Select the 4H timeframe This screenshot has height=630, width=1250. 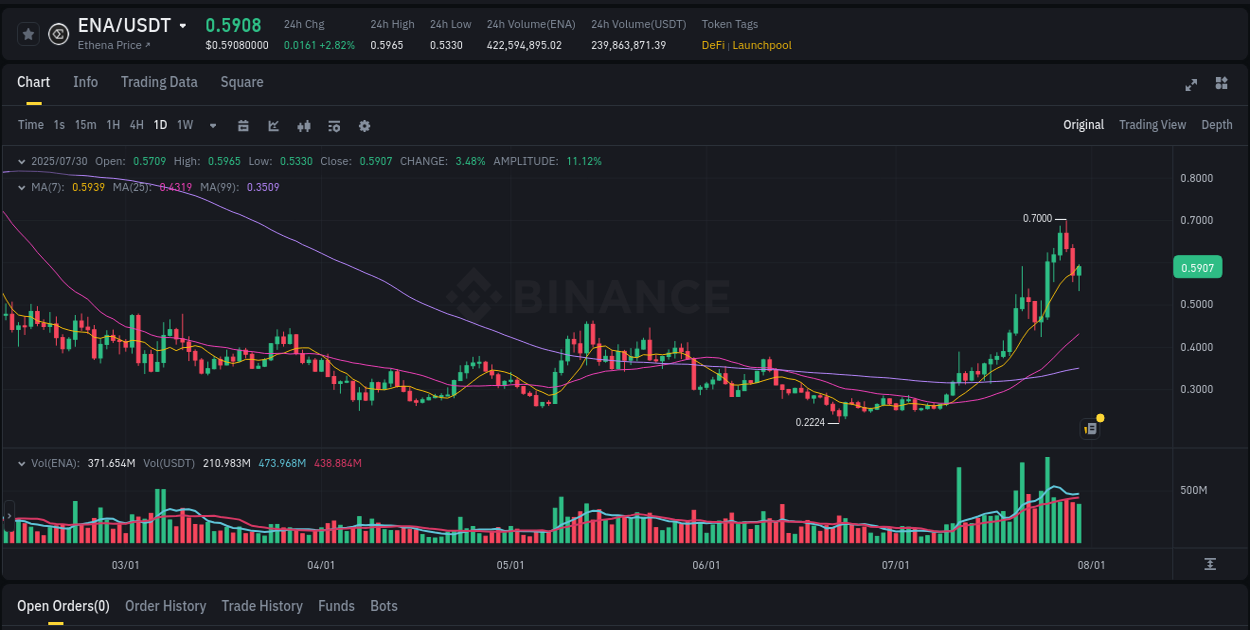136,126
